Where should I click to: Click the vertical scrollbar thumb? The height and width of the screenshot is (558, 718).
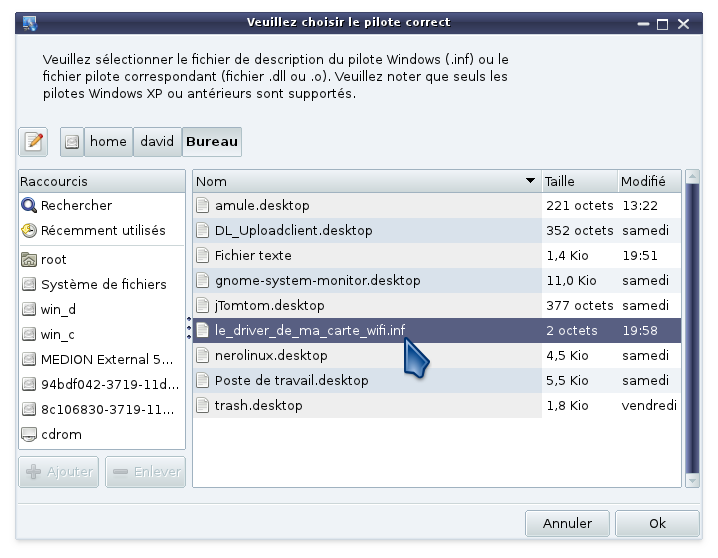tap(692, 329)
